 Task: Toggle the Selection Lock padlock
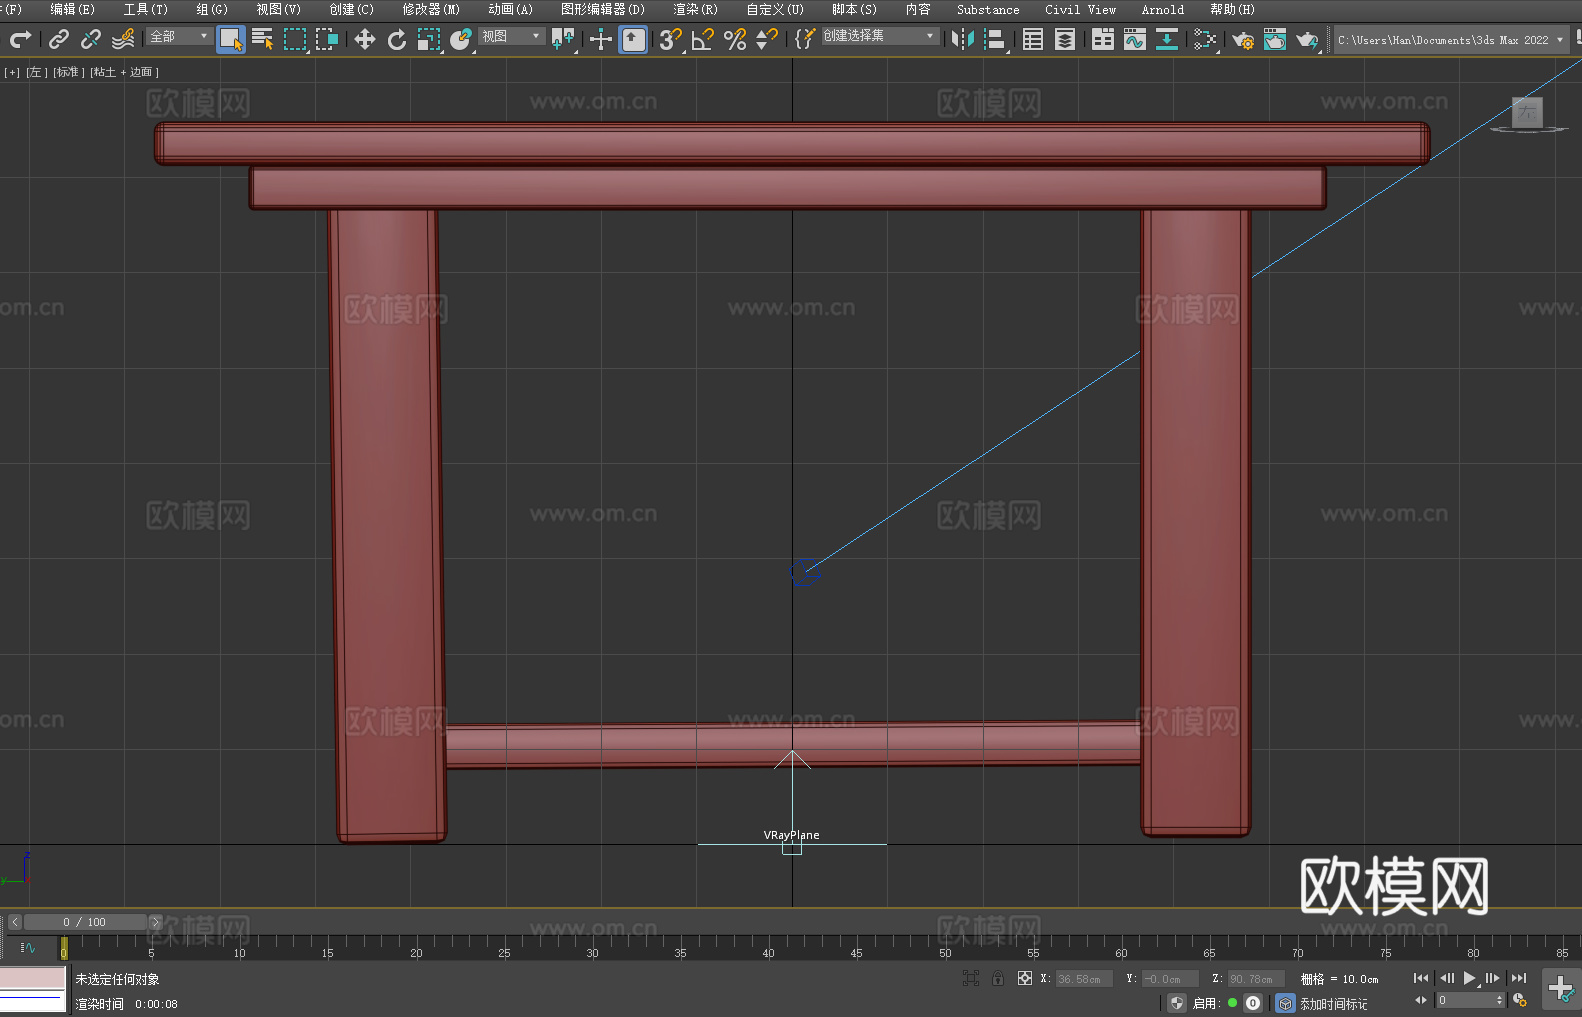pyautogui.click(x=998, y=978)
